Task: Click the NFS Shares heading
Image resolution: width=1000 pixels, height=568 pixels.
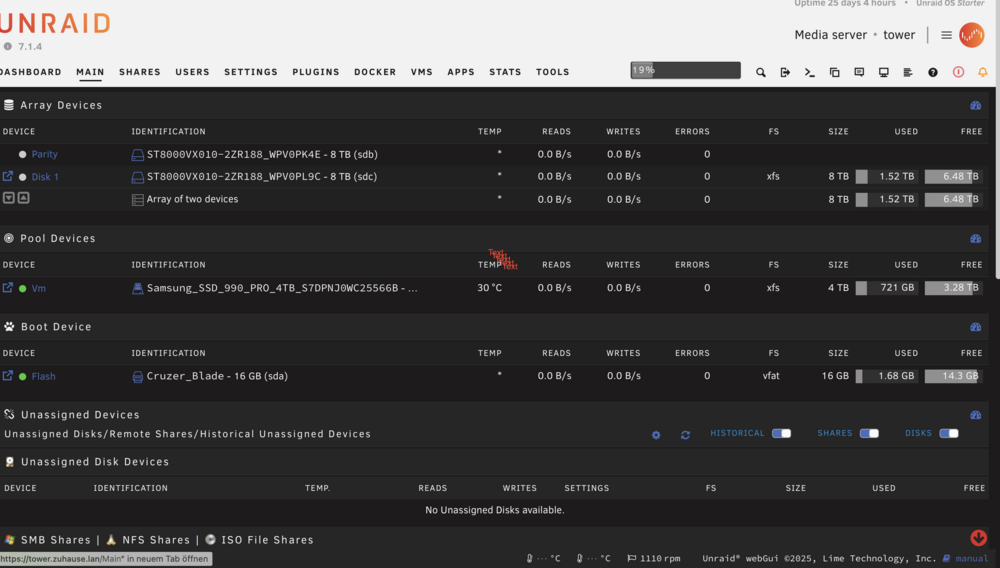Action: [x=156, y=540]
